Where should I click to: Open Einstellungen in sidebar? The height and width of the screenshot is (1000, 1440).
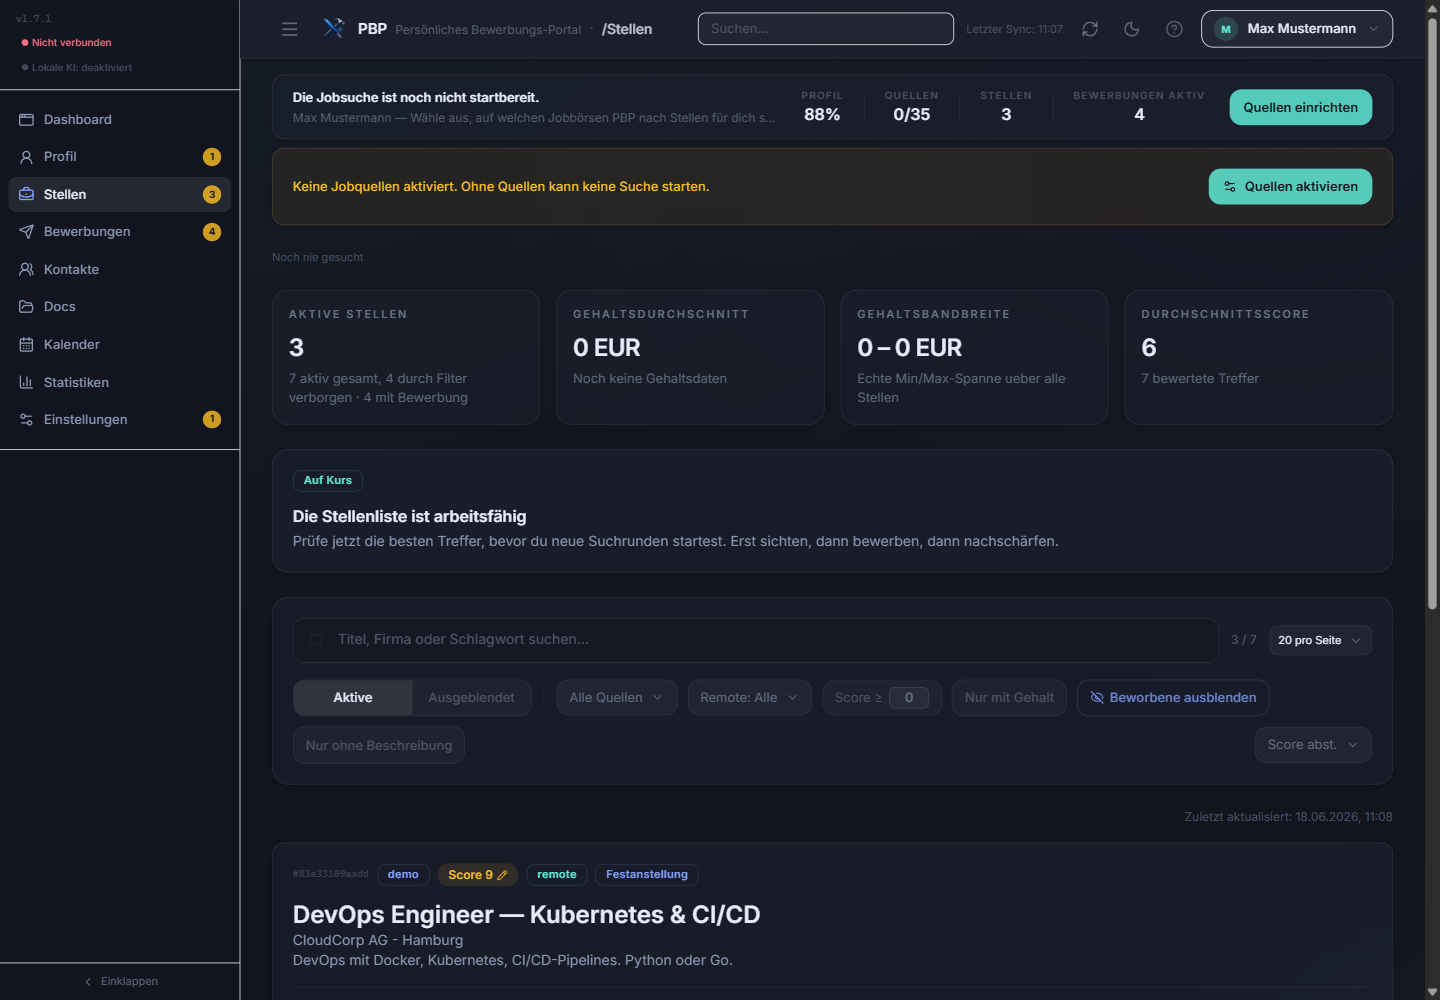(120, 419)
